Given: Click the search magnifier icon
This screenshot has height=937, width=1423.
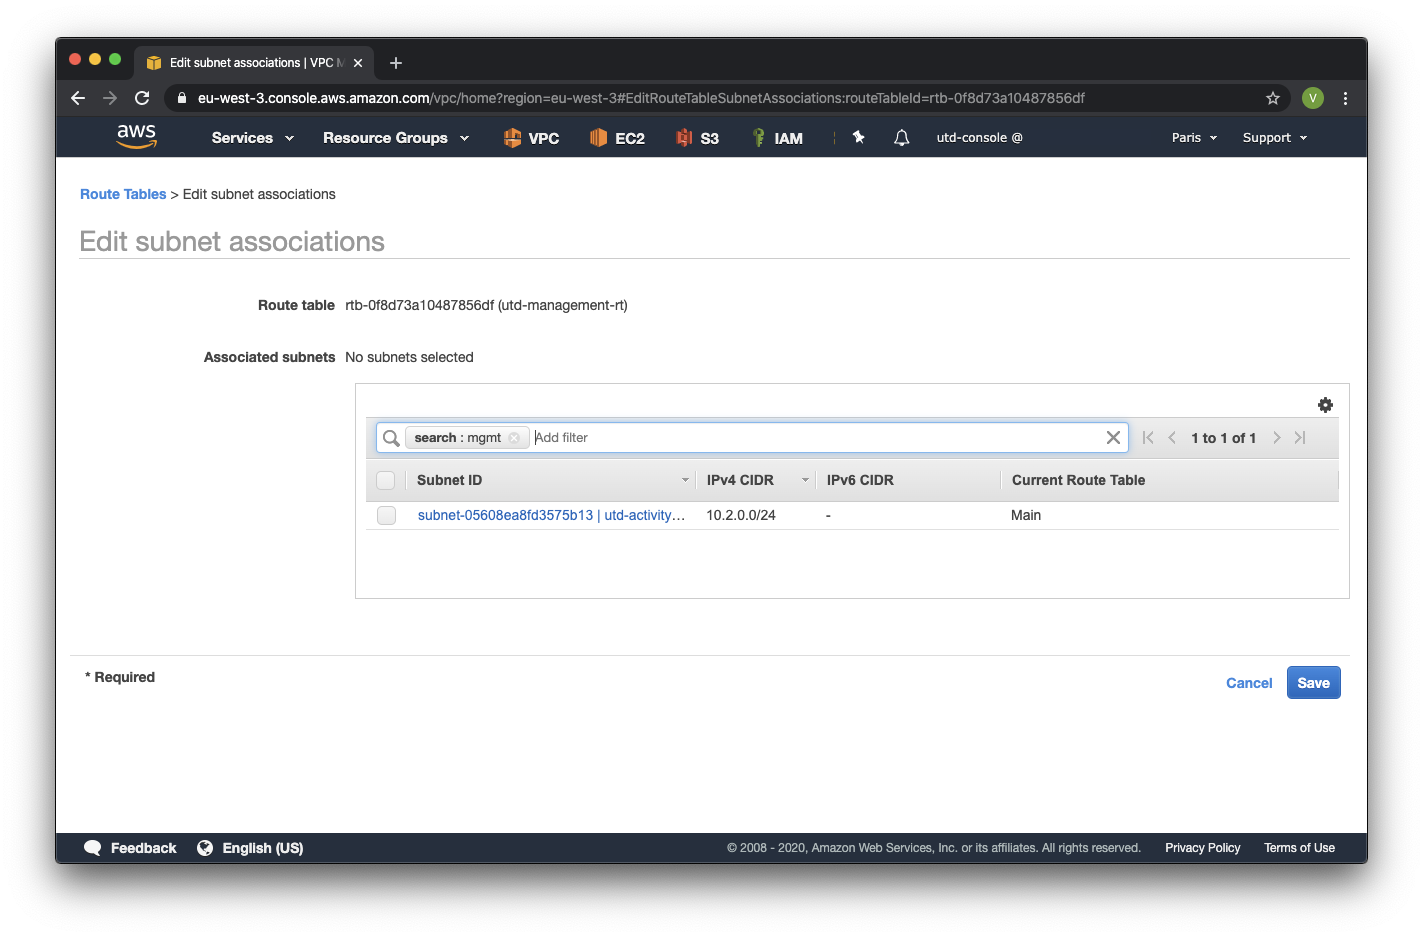Looking at the screenshot, I should click(391, 438).
